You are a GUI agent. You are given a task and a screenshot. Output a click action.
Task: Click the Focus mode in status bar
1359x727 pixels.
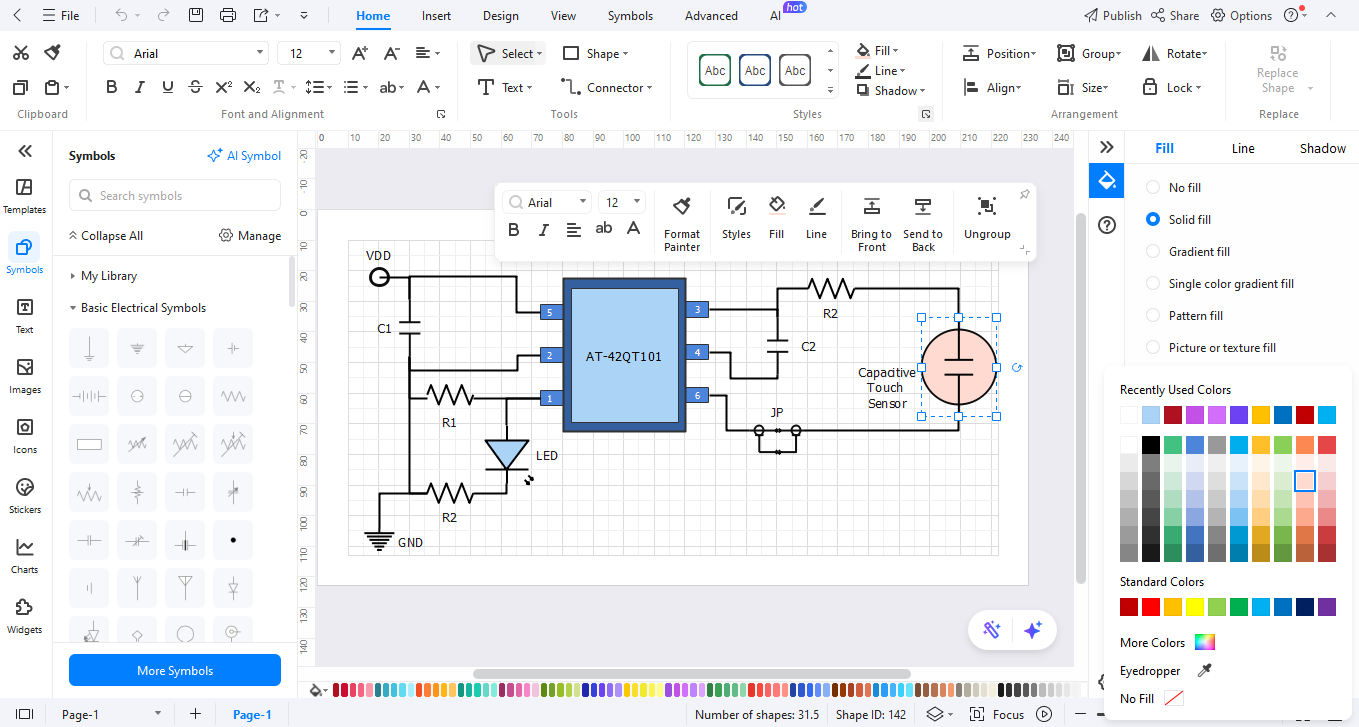pyautogui.click(x=998, y=714)
